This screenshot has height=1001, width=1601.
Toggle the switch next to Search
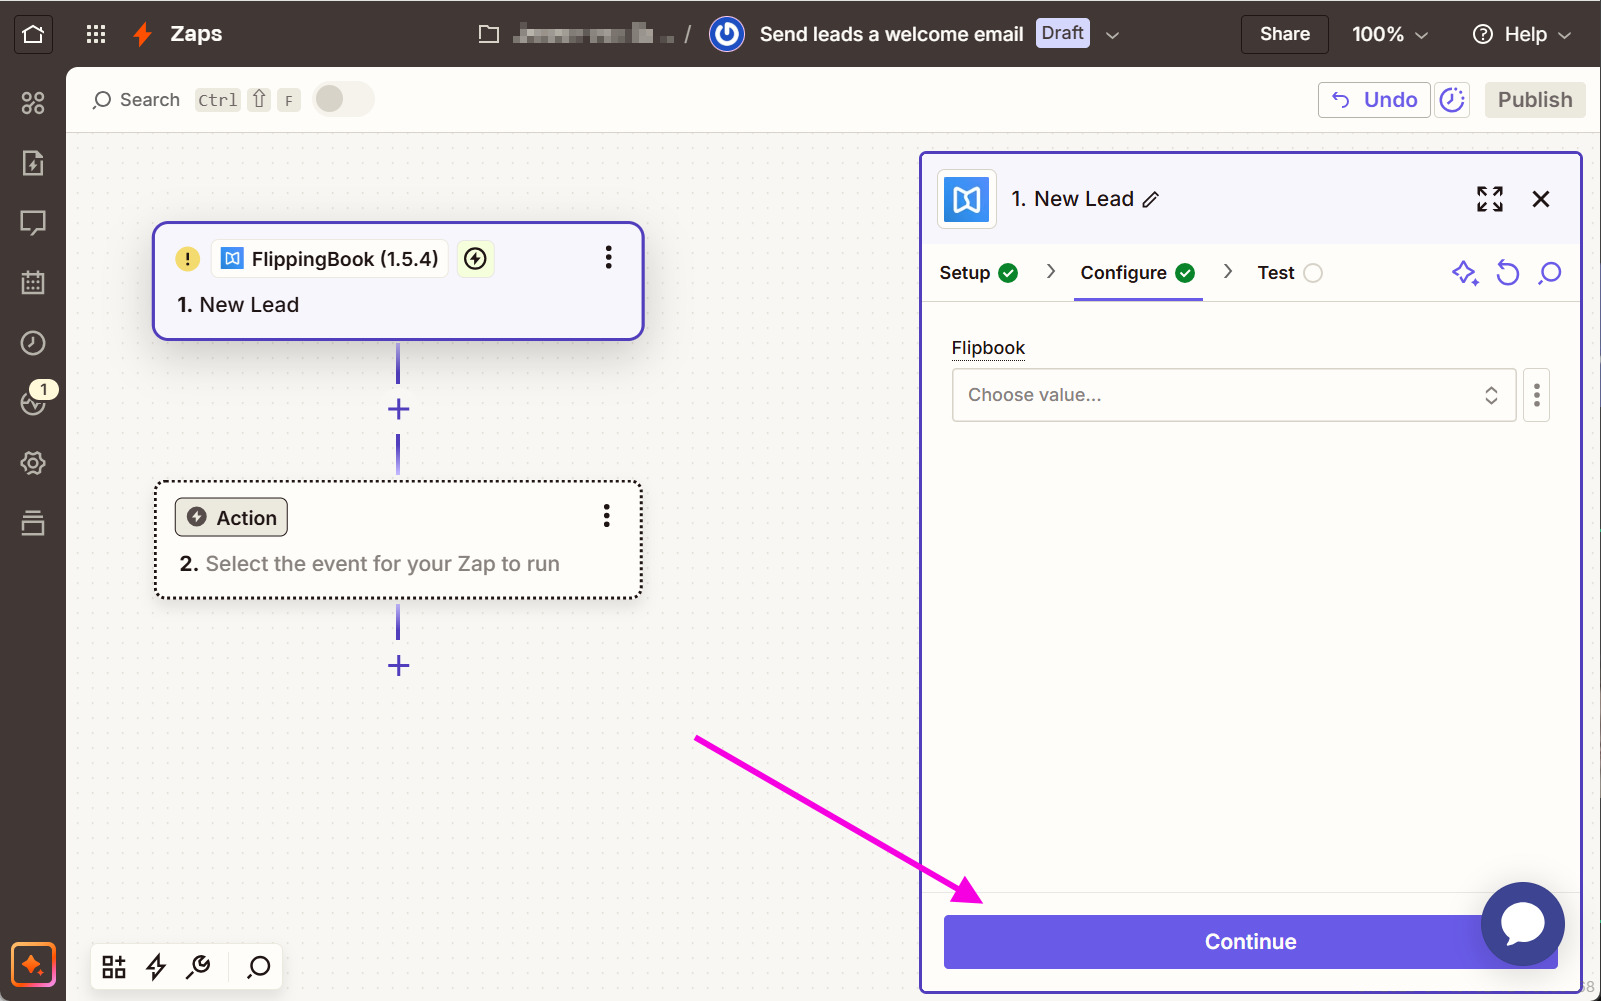pos(343,99)
